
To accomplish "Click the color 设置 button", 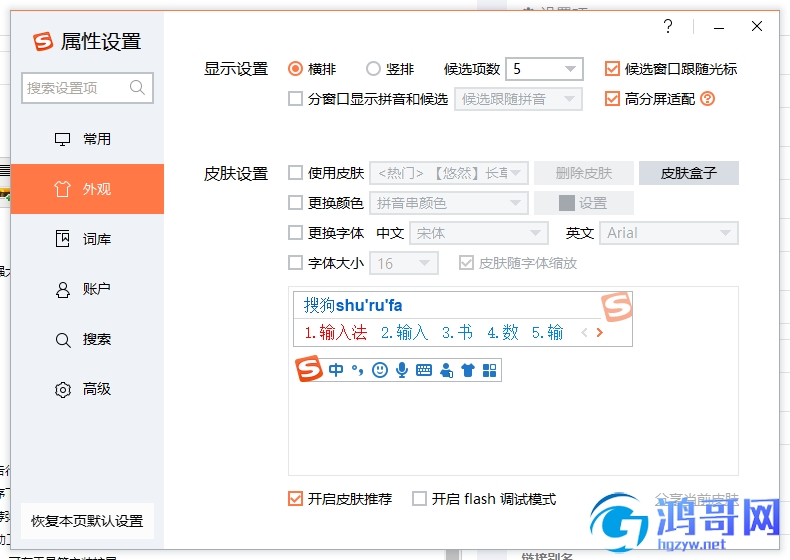I will coord(583,203).
